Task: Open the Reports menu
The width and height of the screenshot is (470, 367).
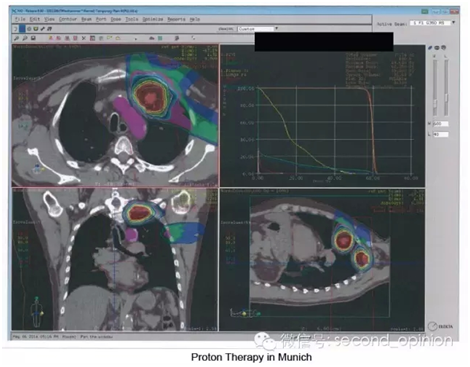Action: (x=176, y=19)
